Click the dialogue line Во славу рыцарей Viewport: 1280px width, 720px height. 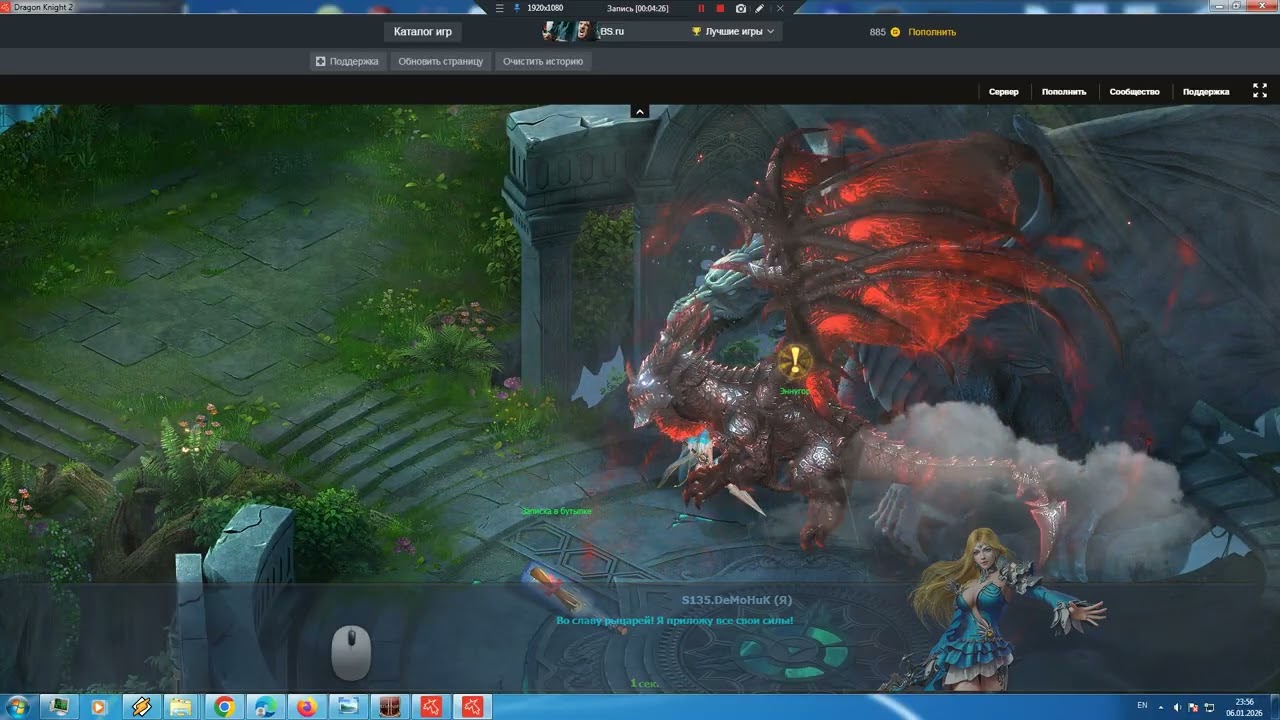coord(675,621)
